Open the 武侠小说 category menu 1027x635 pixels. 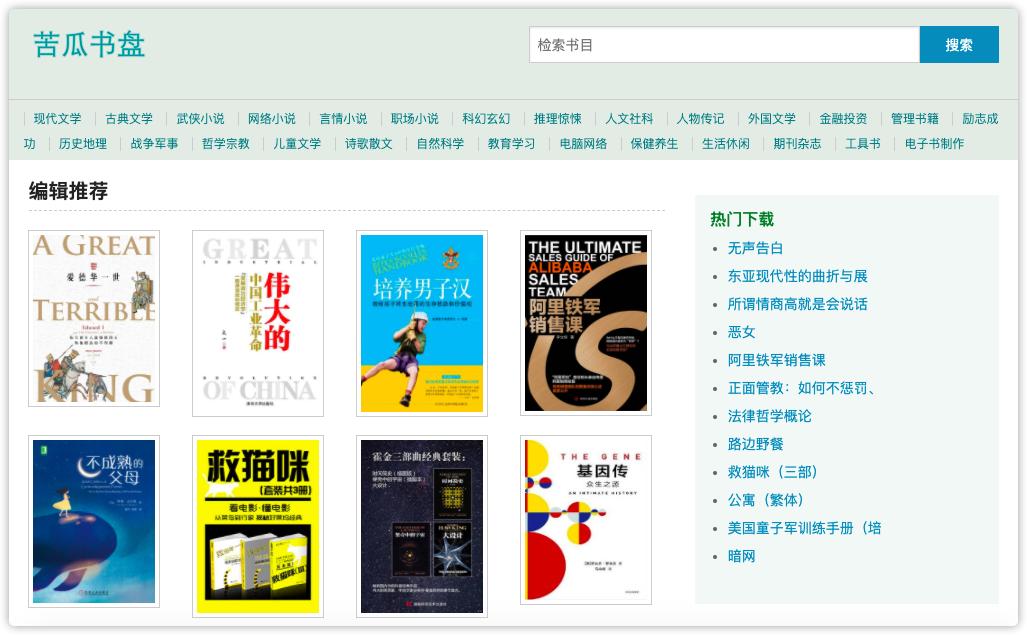click(200, 118)
